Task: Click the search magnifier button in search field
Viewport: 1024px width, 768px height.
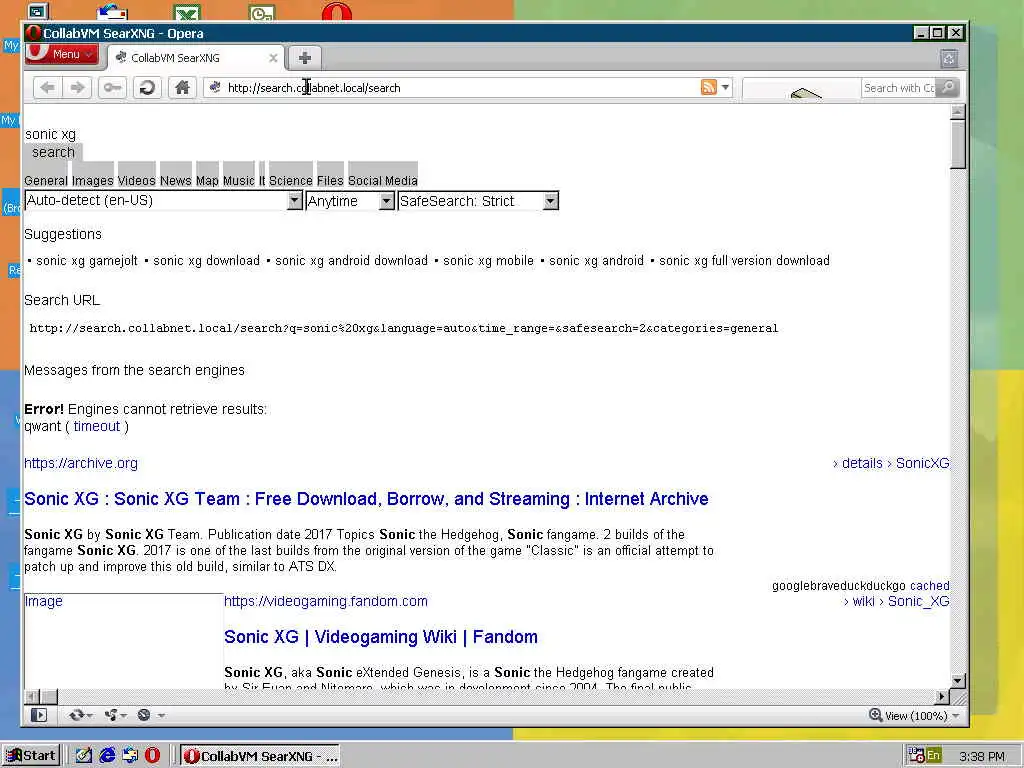Action: pos(948,87)
